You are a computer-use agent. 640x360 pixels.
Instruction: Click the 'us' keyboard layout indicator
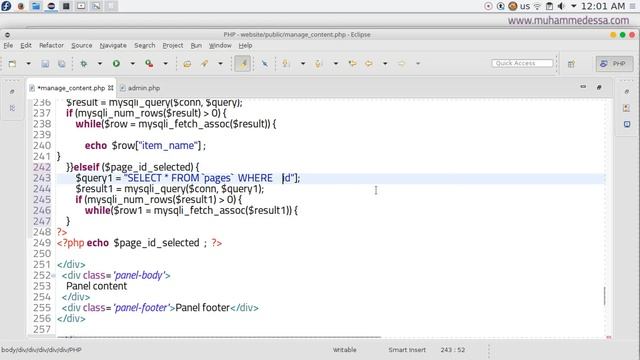[525, 6]
